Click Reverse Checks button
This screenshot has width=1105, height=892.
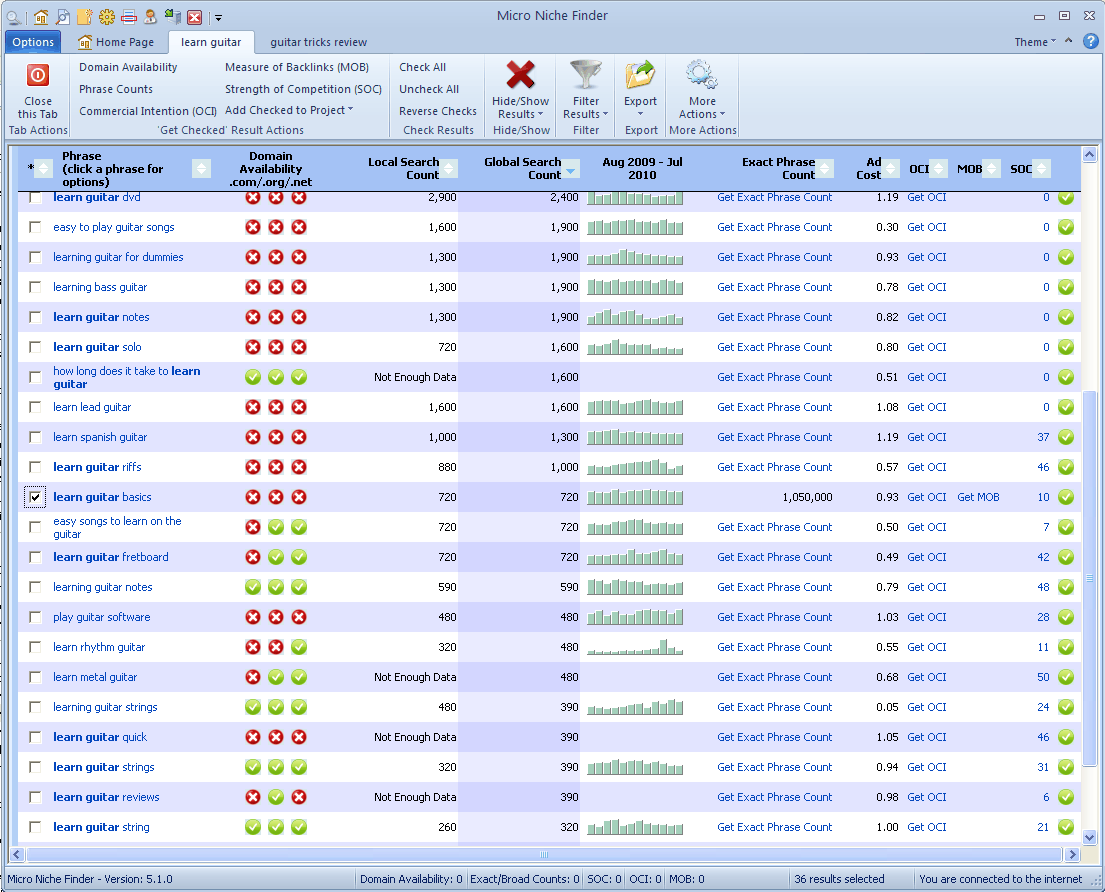click(x=438, y=111)
